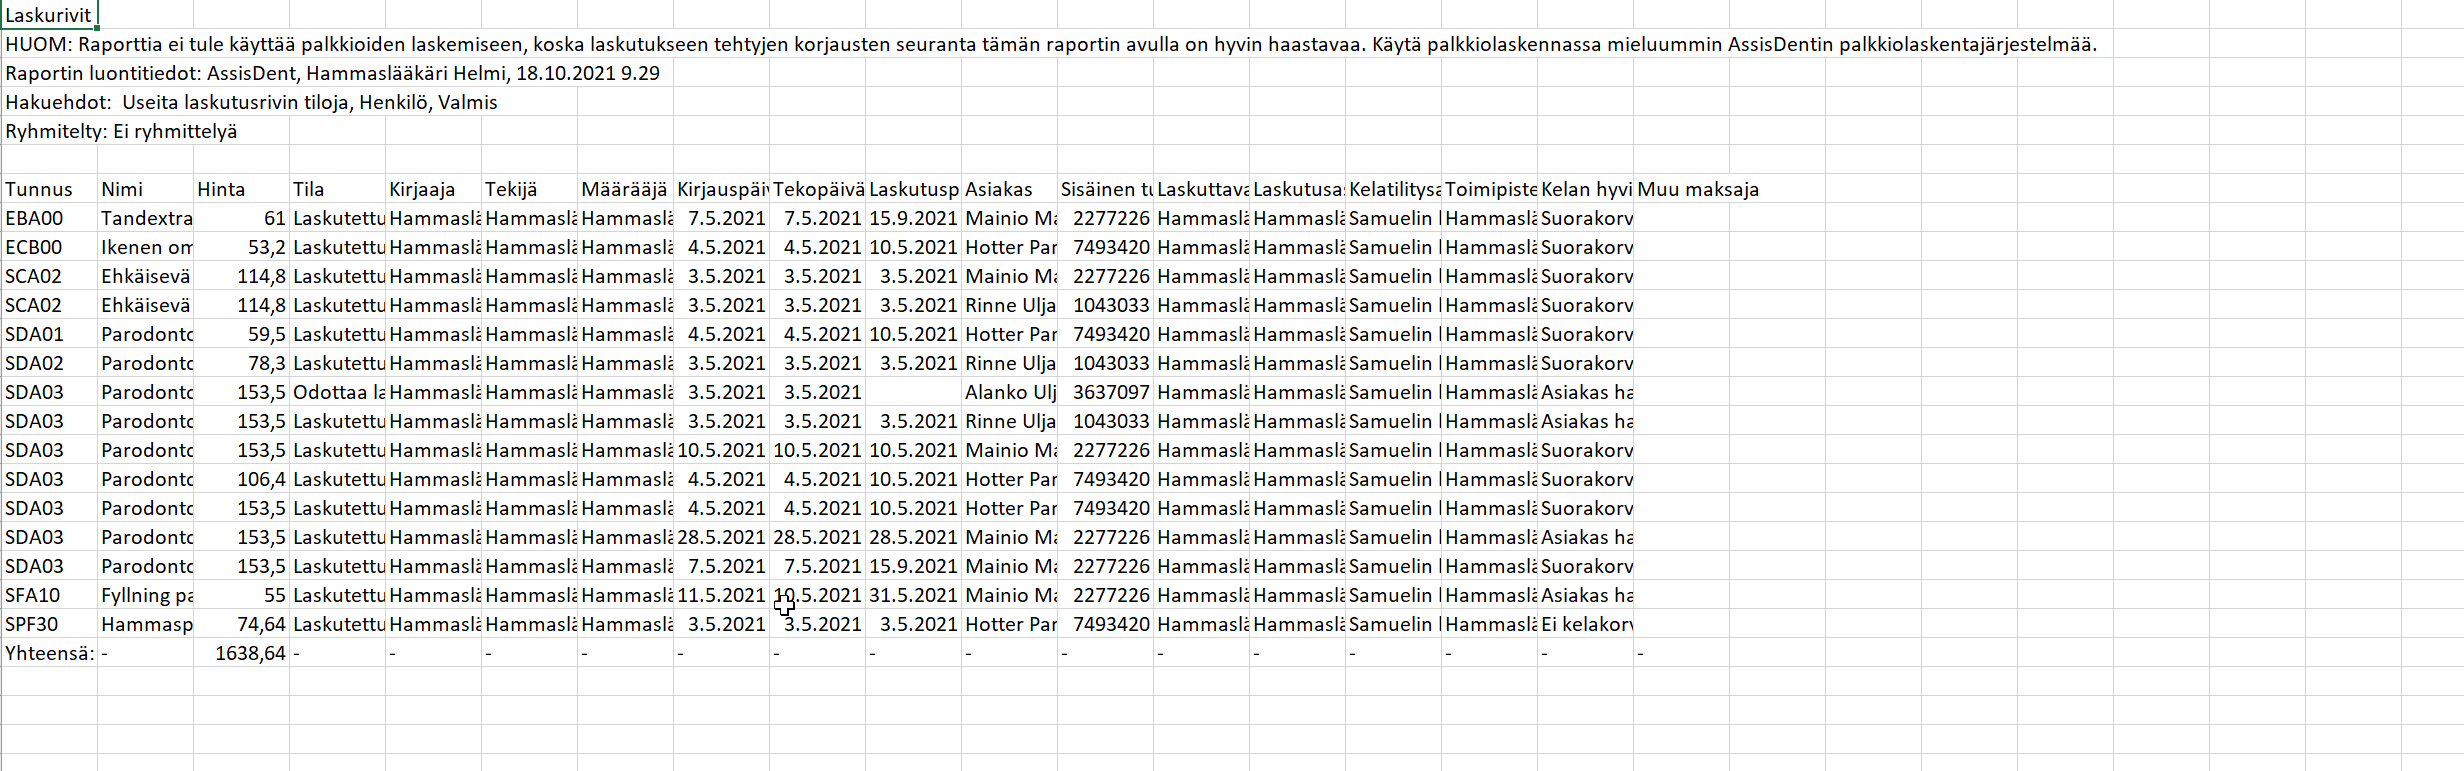
Task: Select the Tandextra name cell
Action: [145, 218]
